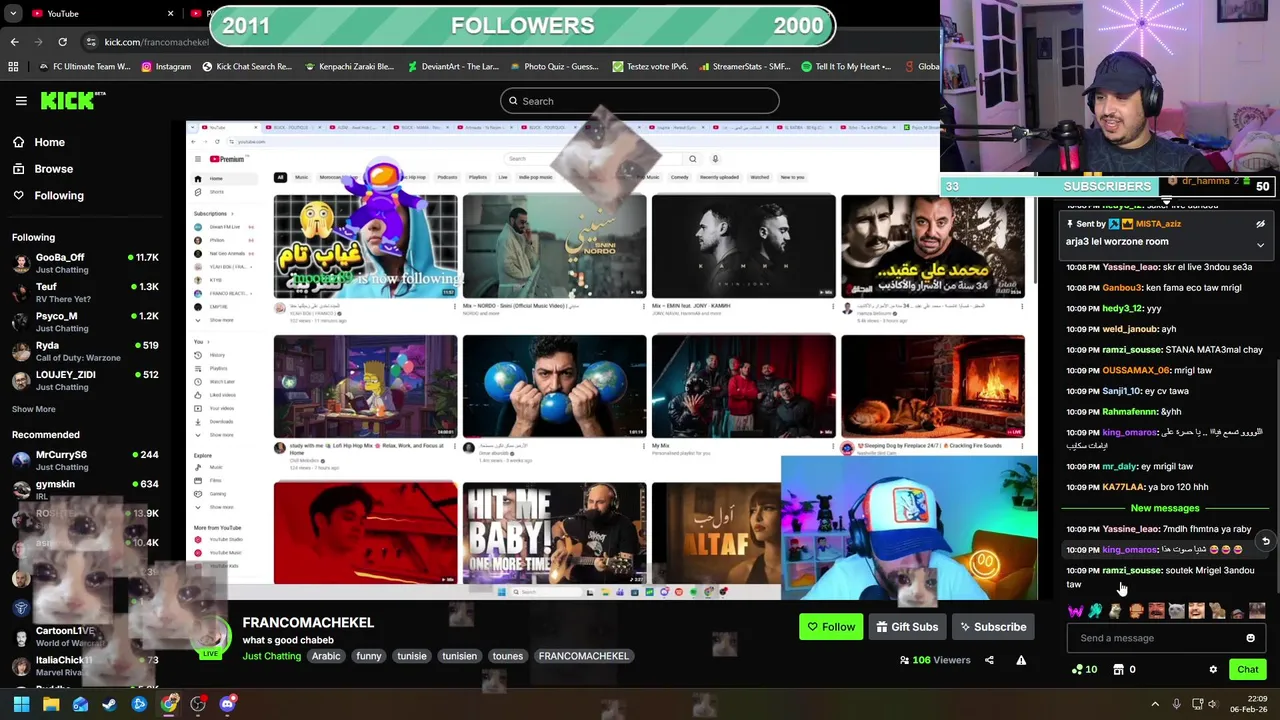Follow FRANCOMACHEKEL channel

point(831,627)
